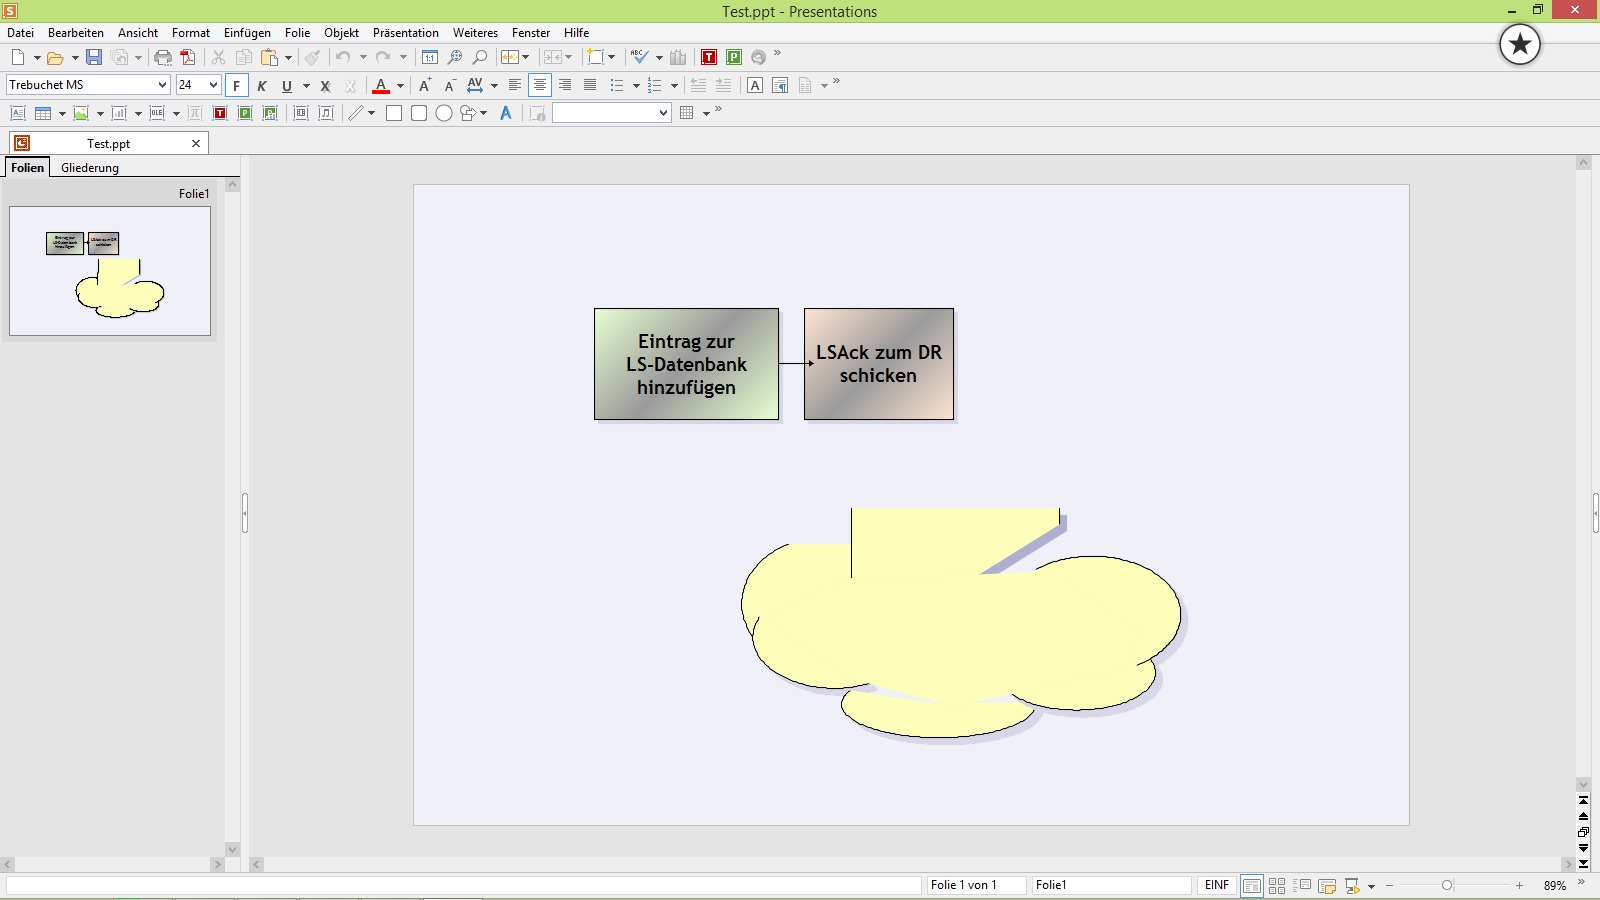This screenshot has width=1600, height=900.
Task: Insert a table with the table icon
Action: (43, 113)
